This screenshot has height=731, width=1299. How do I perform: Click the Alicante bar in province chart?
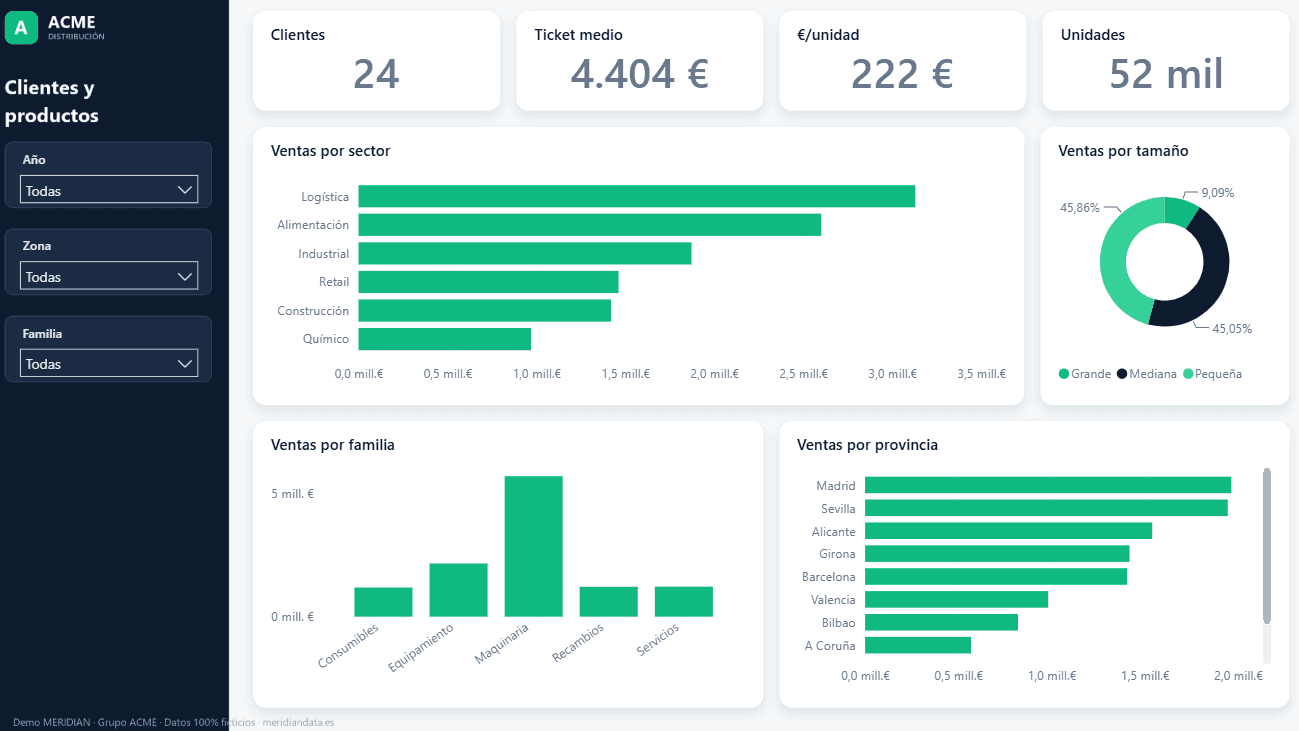point(1008,531)
